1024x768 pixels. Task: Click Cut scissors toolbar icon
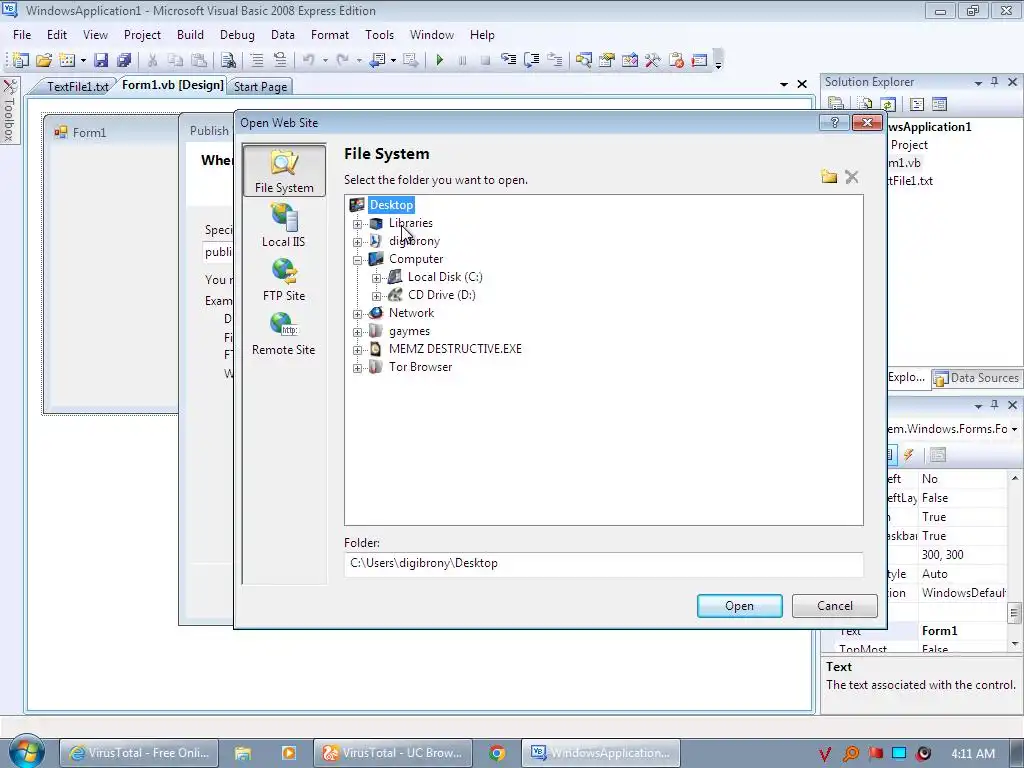pyautogui.click(x=152, y=61)
